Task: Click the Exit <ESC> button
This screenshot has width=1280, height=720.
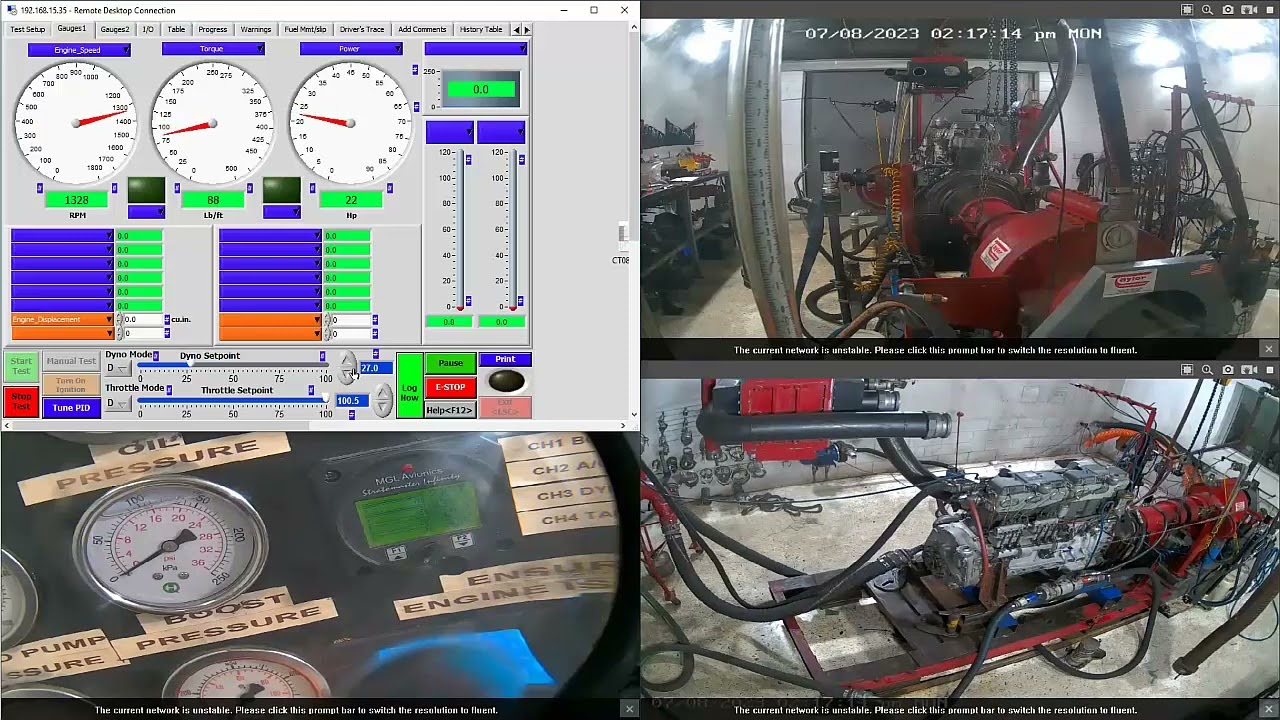Action: click(505, 406)
